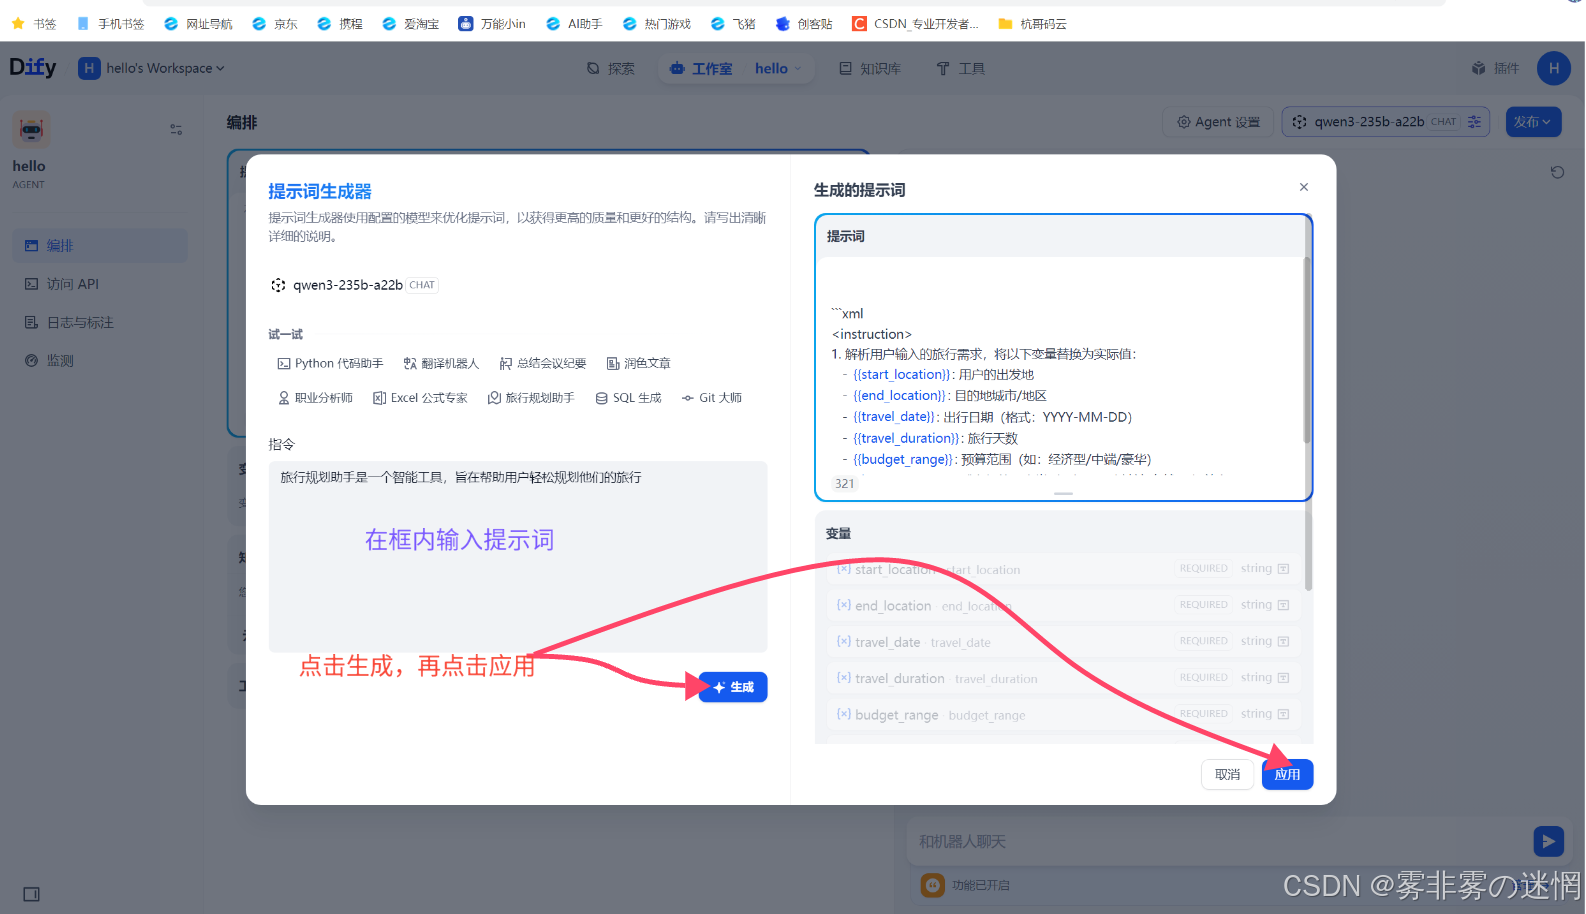Select 监测 in the sidebar
Image resolution: width=1586 pixels, height=914 pixels.
pyautogui.click(x=99, y=360)
